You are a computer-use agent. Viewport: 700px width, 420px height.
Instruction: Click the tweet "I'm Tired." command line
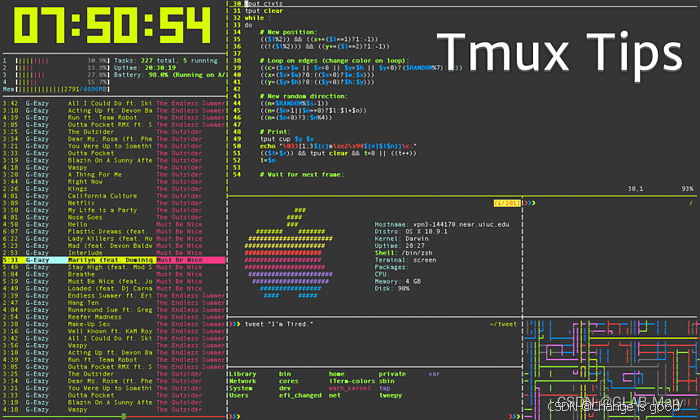point(279,324)
